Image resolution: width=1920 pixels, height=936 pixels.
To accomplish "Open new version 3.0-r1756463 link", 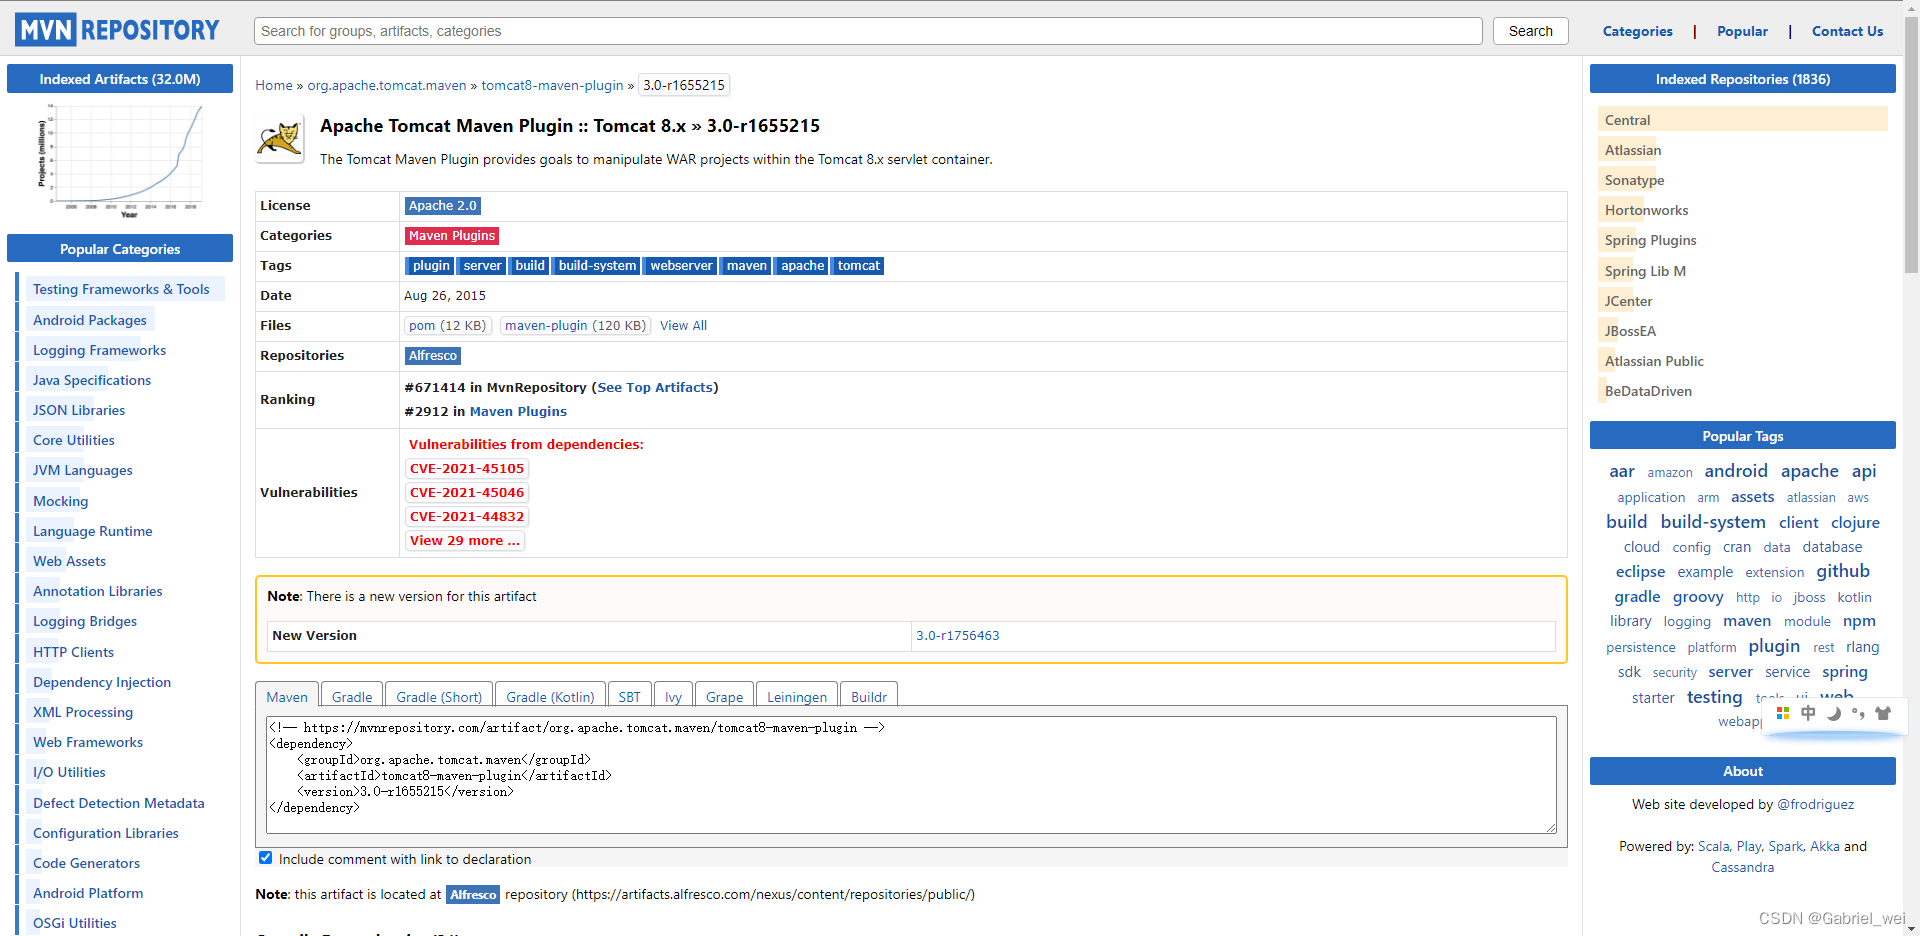I will click(958, 636).
